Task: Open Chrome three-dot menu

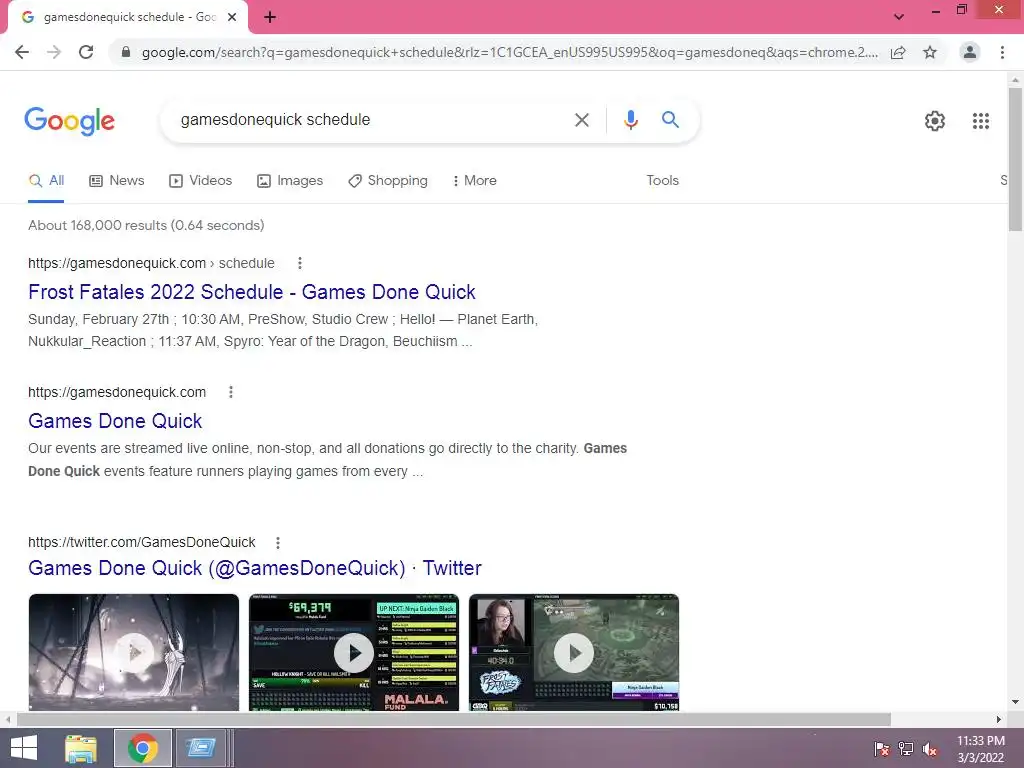Action: (1002, 52)
